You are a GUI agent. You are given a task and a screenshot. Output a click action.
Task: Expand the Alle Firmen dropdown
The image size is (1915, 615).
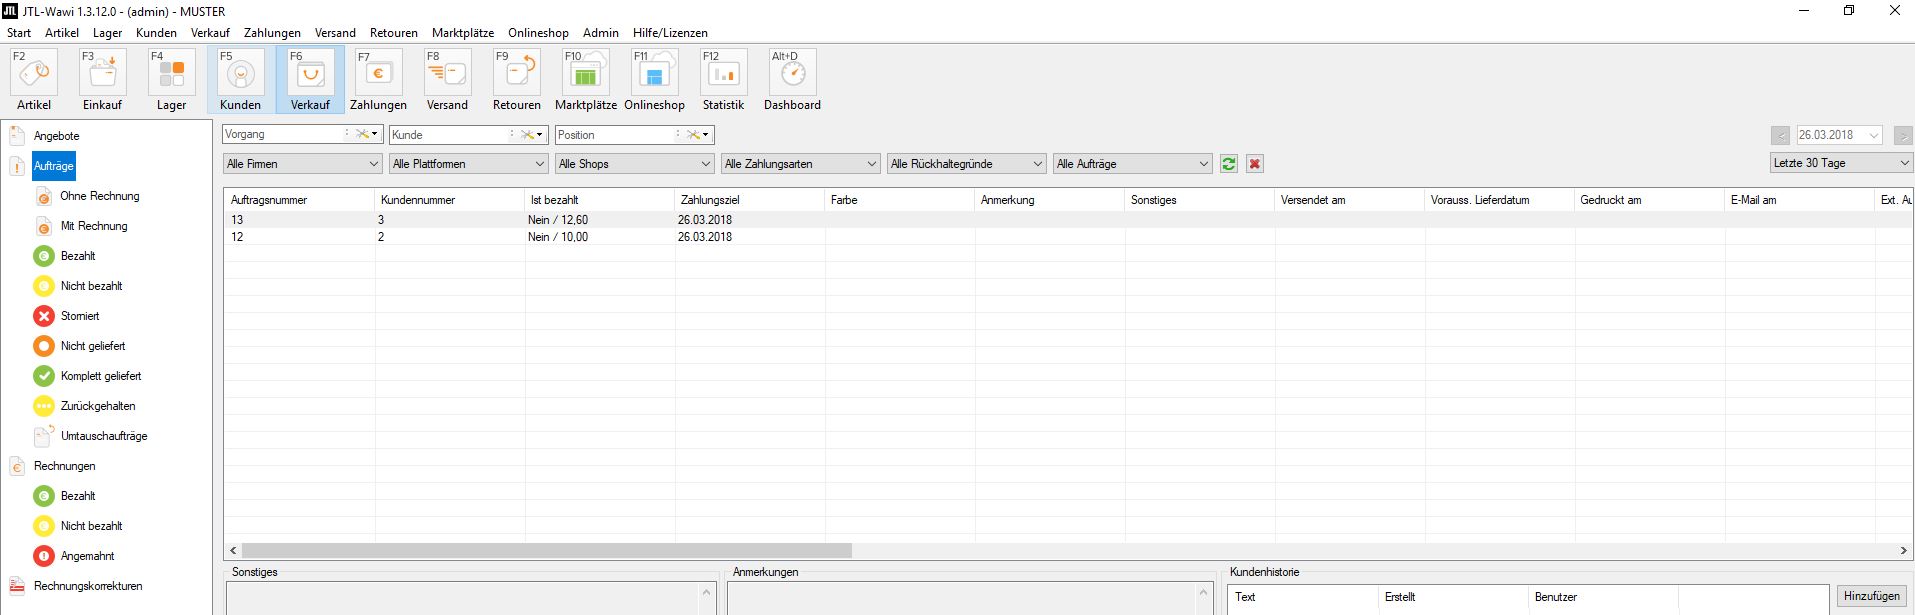[303, 164]
